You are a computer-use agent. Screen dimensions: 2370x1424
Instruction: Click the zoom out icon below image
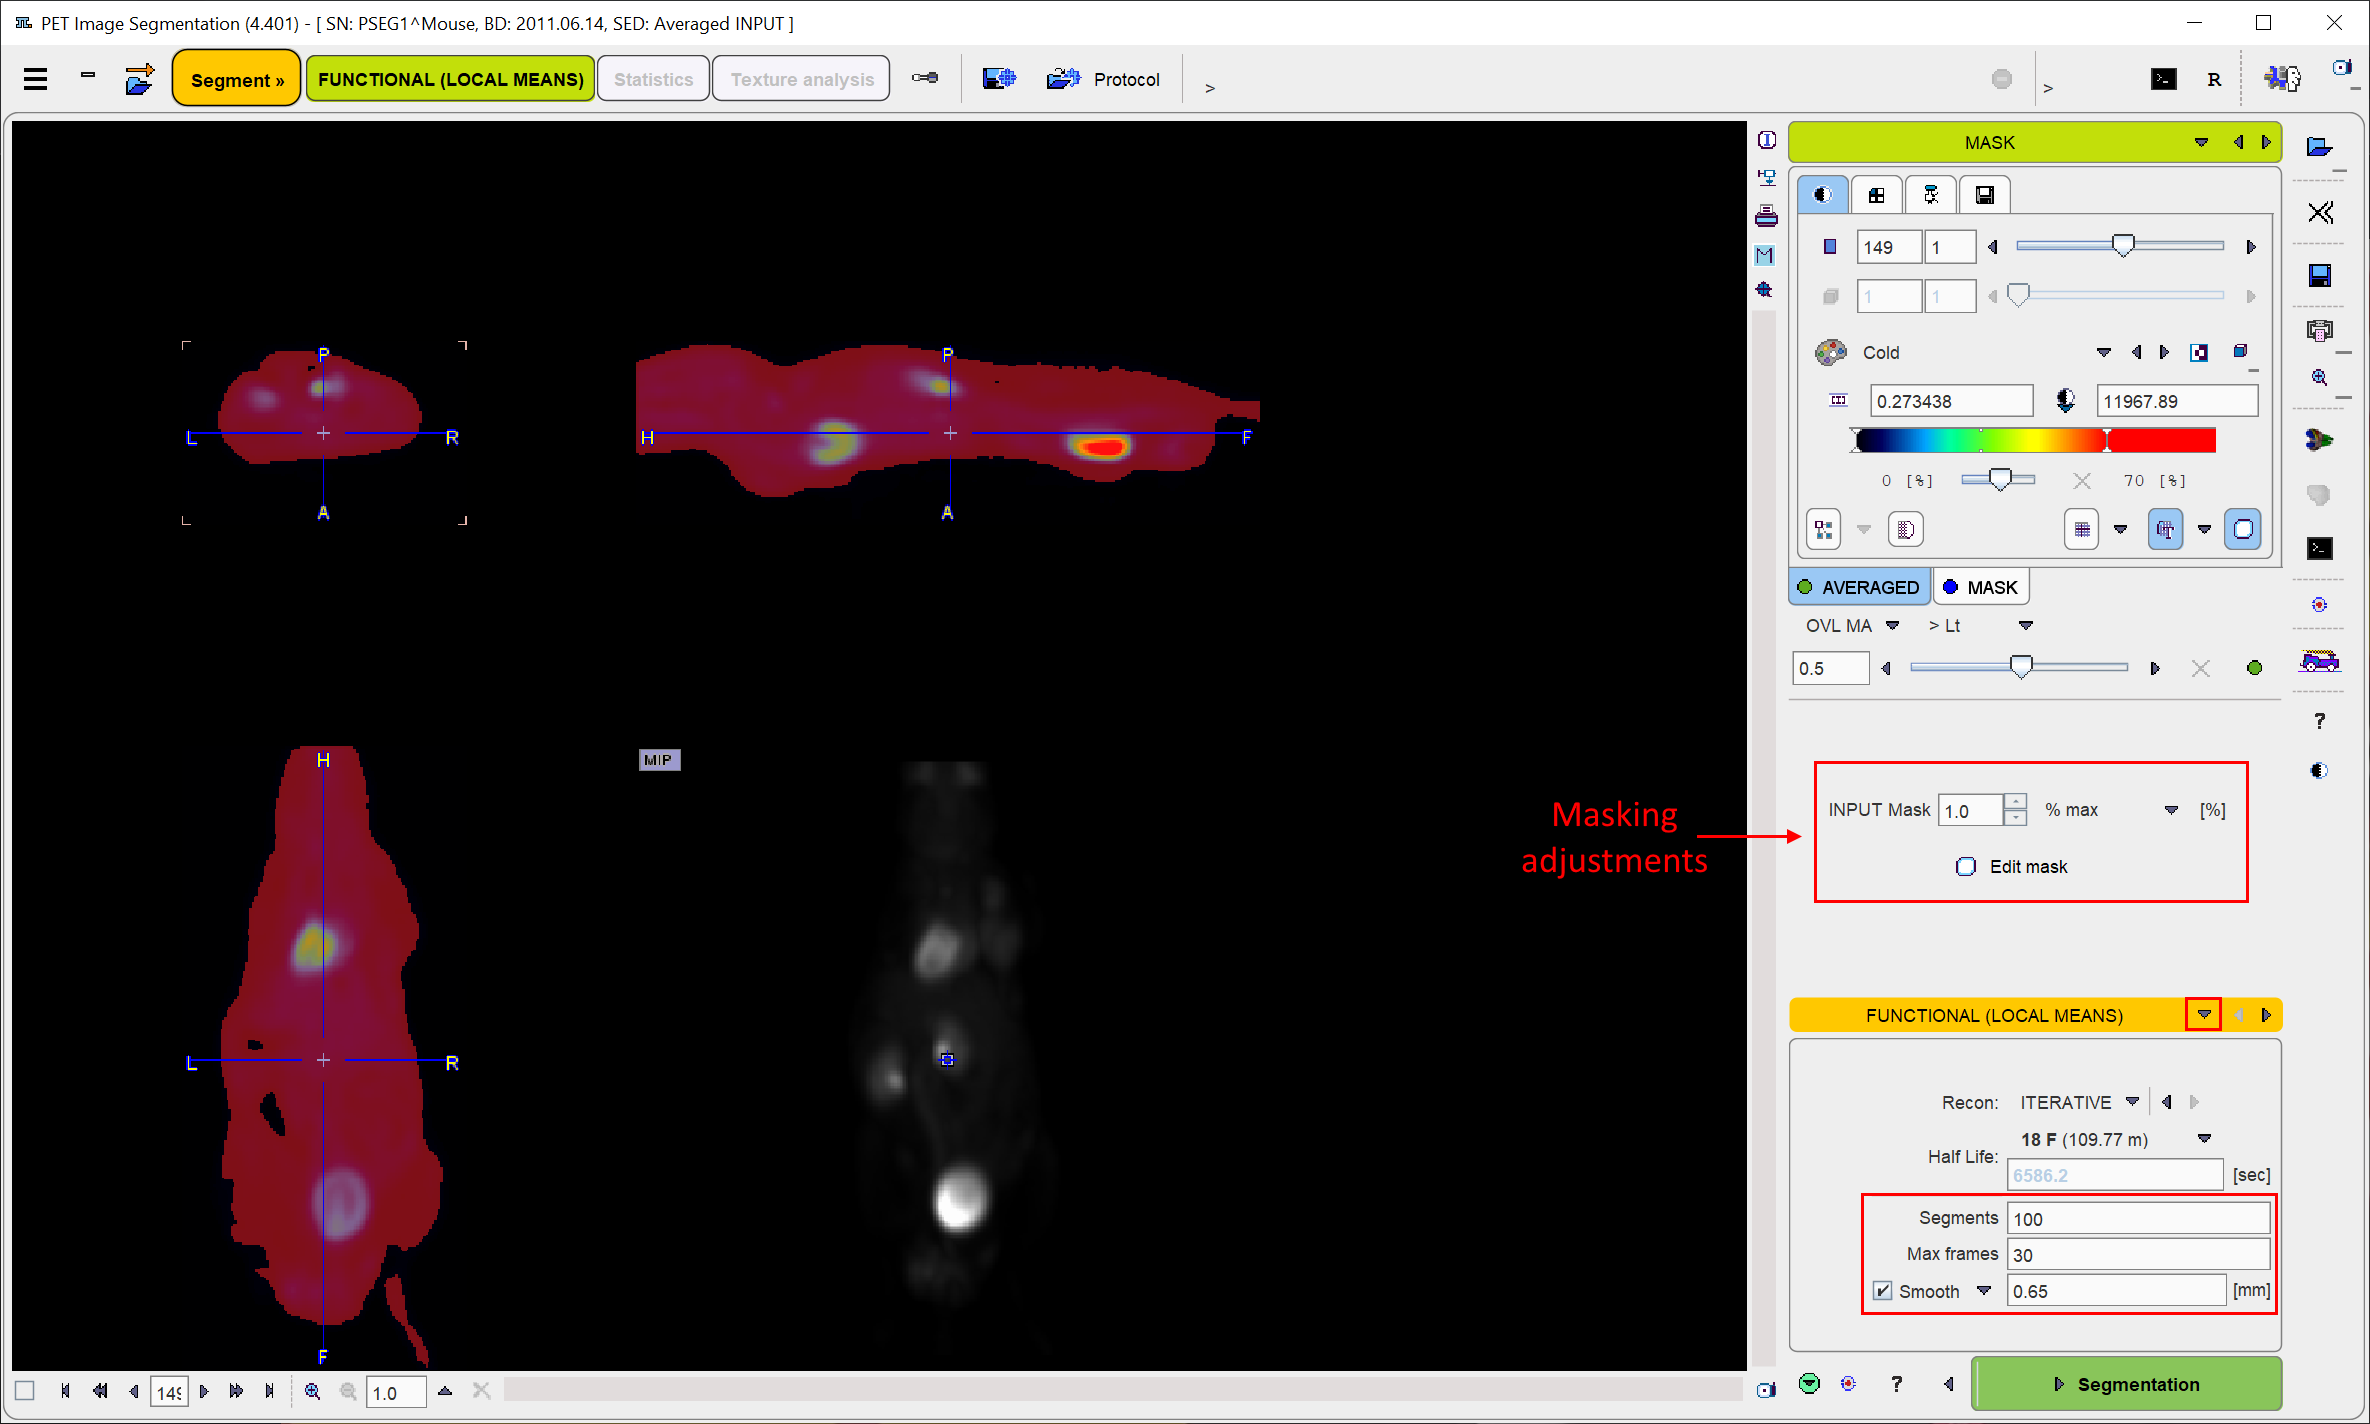pos(348,1391)
